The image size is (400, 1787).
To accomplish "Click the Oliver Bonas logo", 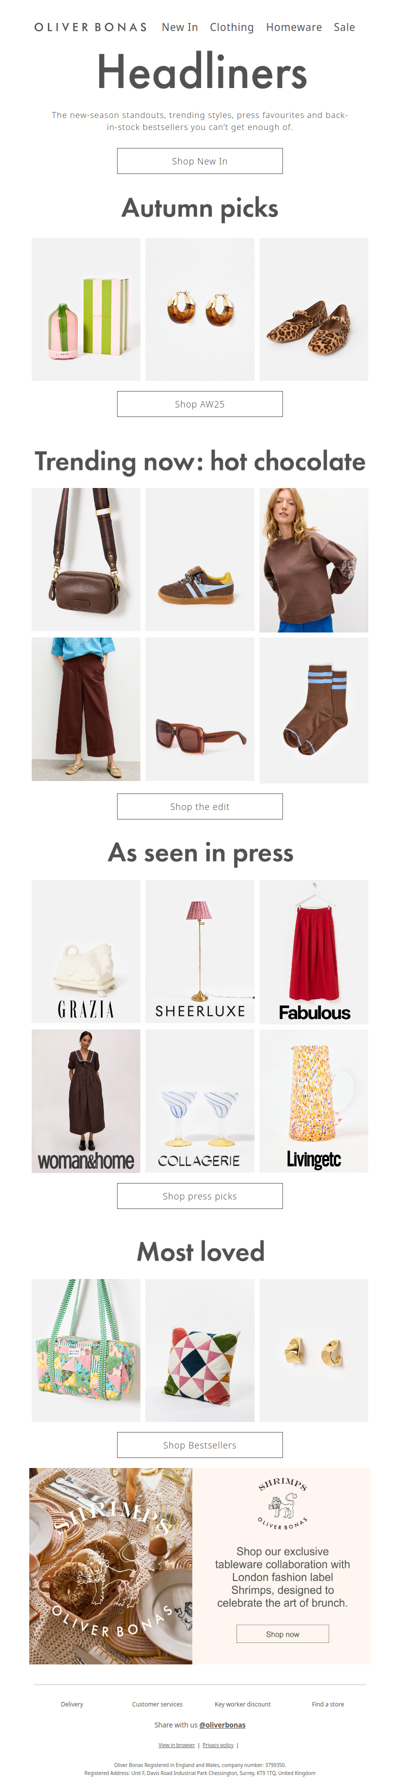I will pos(90,27).
